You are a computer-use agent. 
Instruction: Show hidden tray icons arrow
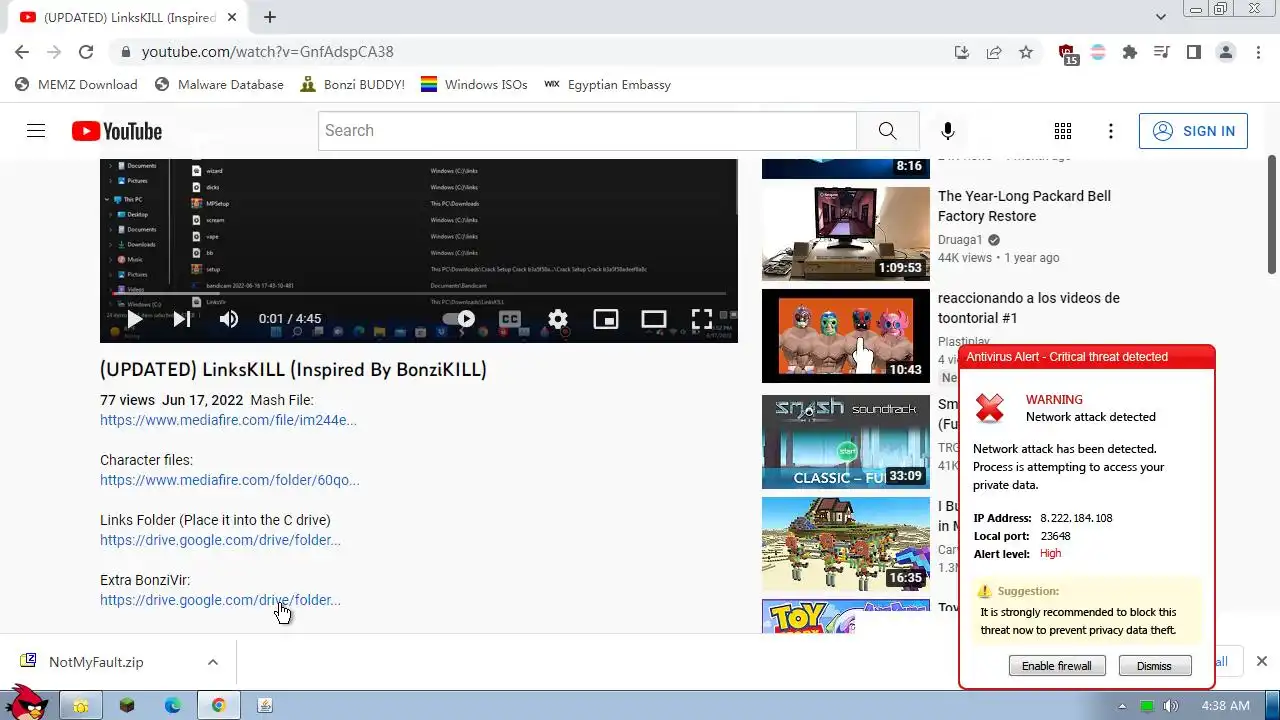1122,706
